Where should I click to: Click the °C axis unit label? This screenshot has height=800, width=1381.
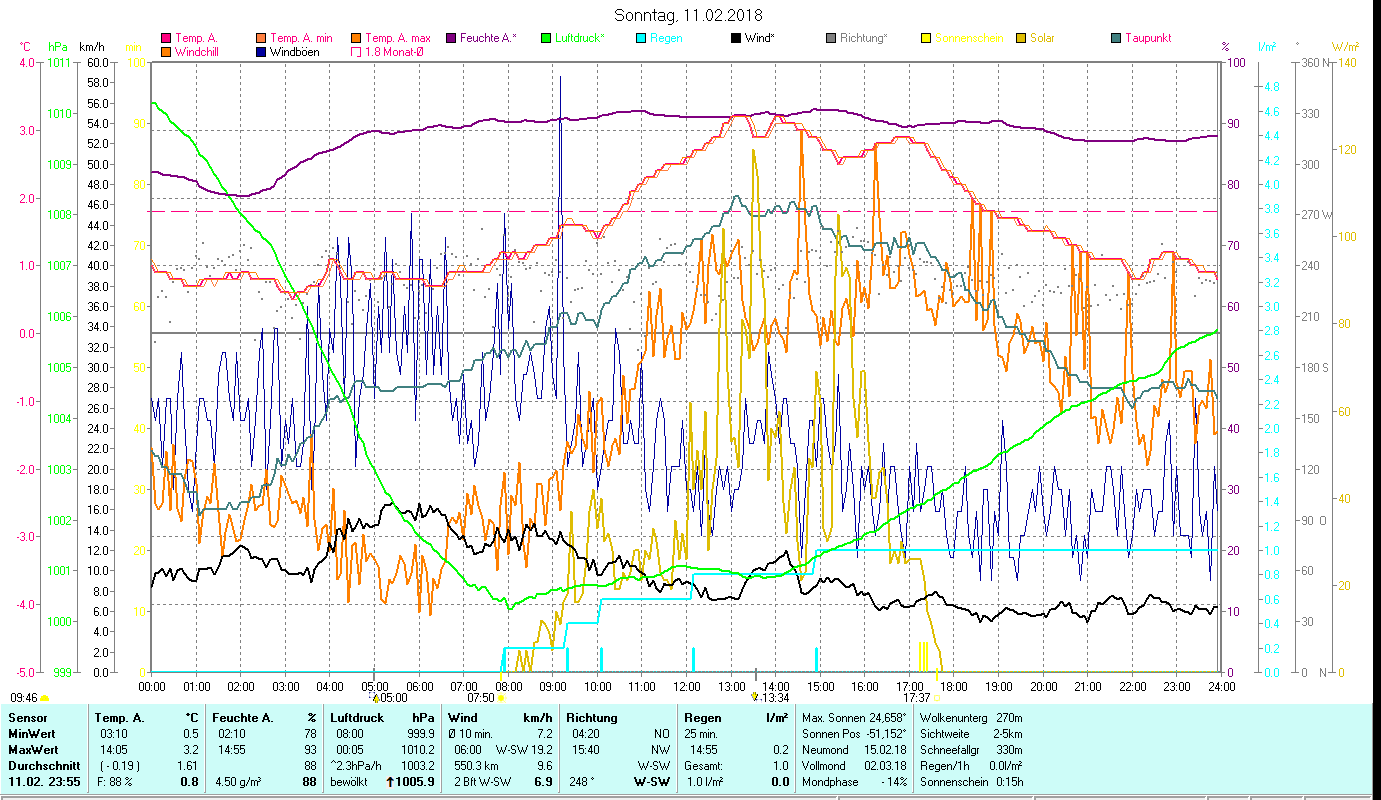[x=25, y=47]
